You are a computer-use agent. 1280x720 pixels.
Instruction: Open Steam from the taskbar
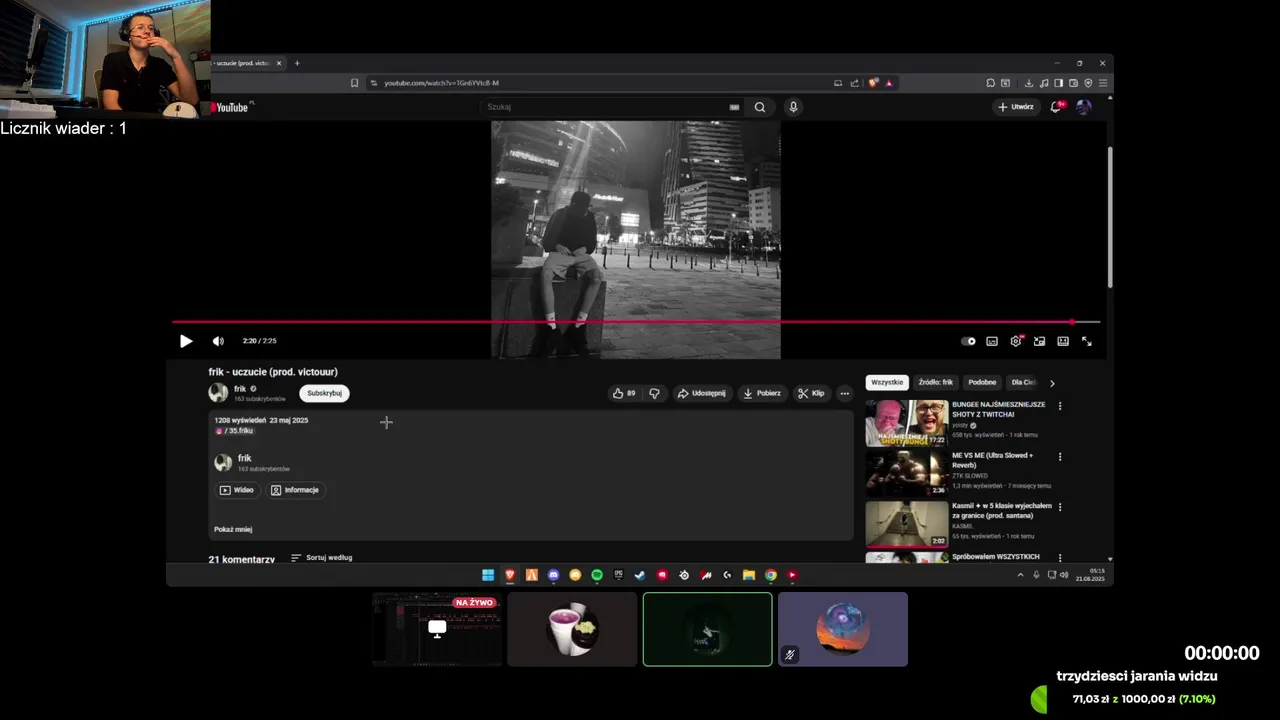(x=640, y=575)
